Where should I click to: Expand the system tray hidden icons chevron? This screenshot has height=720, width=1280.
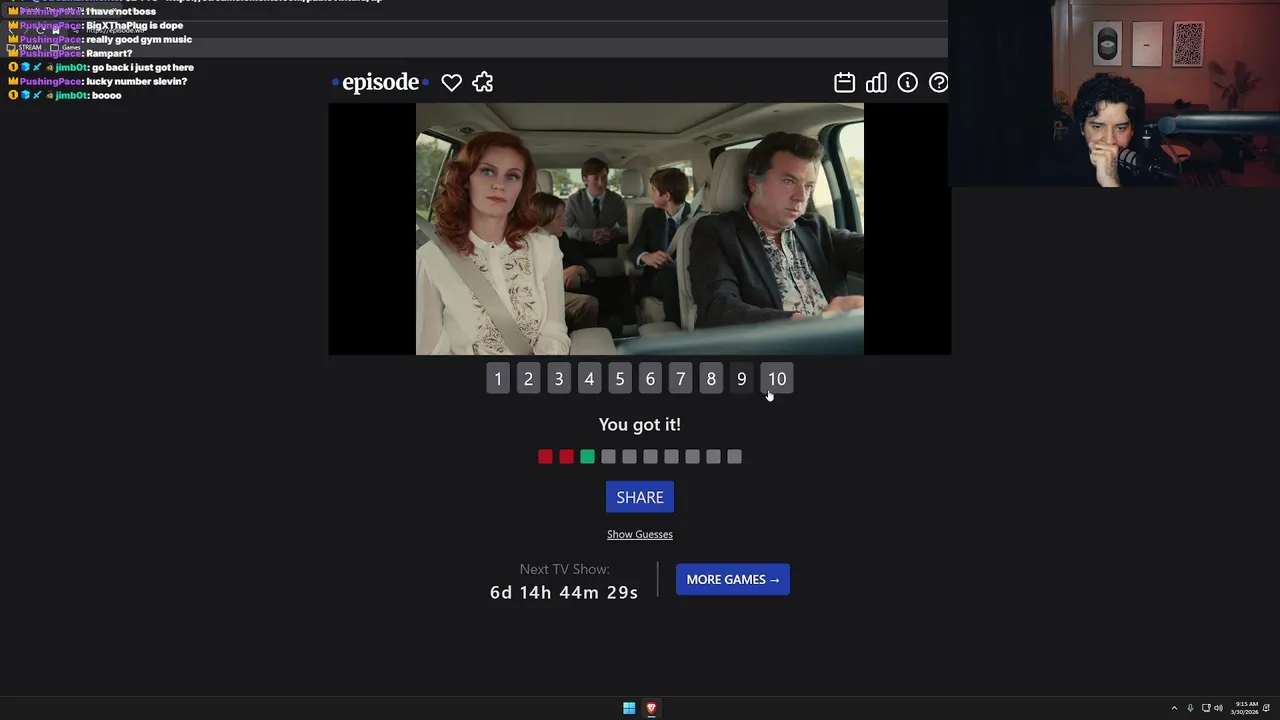[1174, 708]
